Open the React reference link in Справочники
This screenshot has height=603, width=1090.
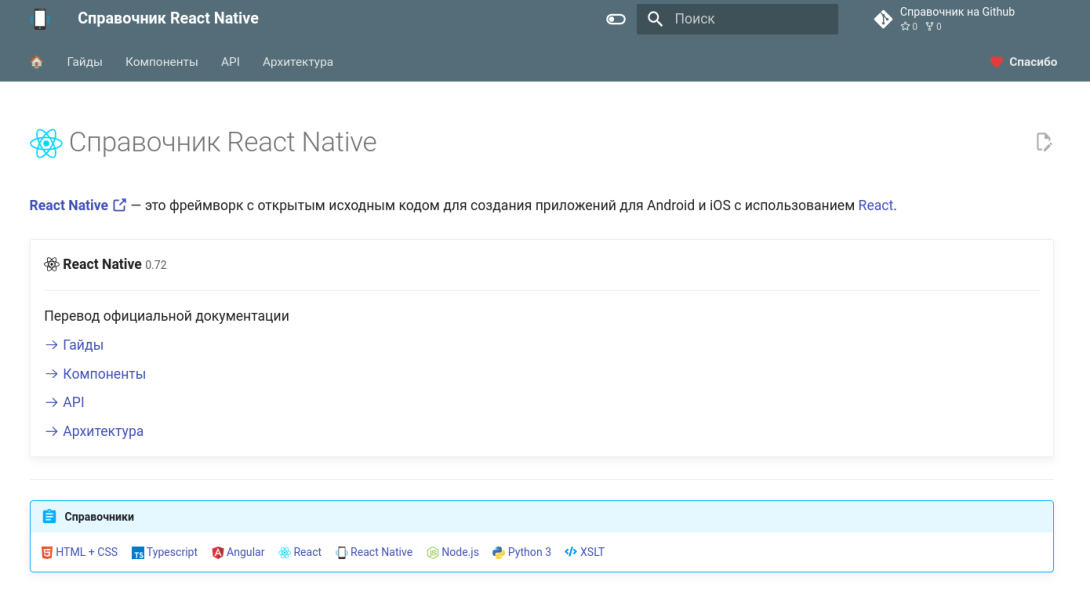(x=307, y=552)
